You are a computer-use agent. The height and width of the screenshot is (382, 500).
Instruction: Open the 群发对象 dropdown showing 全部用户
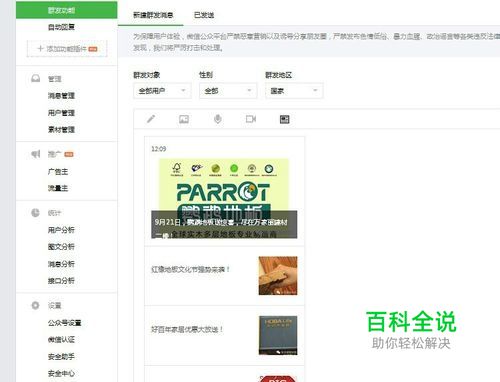162,91
